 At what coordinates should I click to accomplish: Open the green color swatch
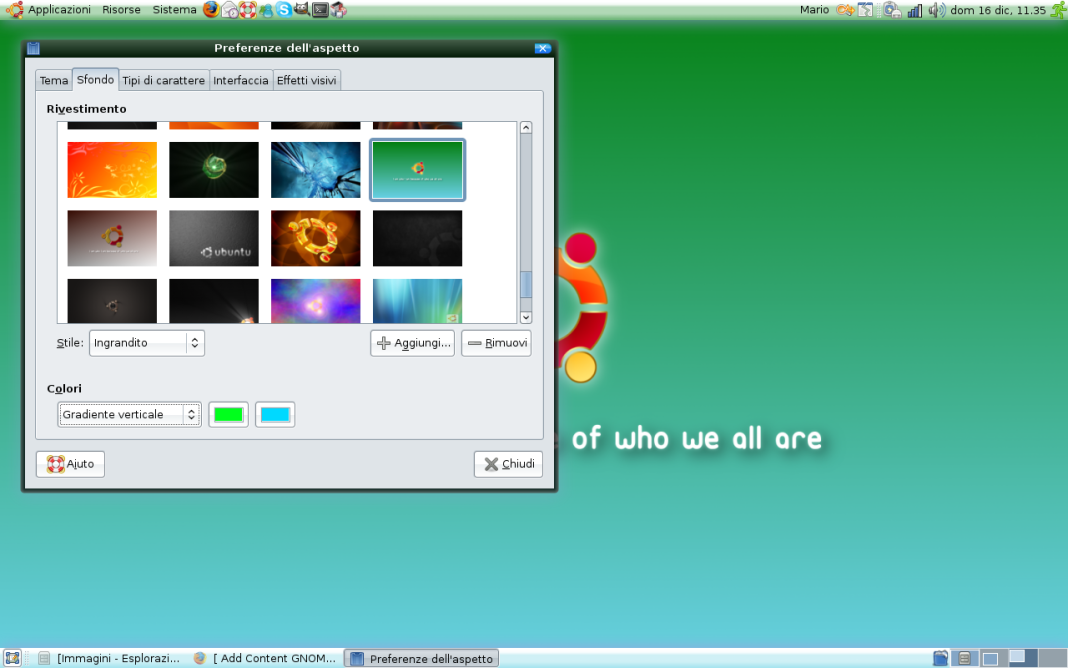tap(228, 414)
